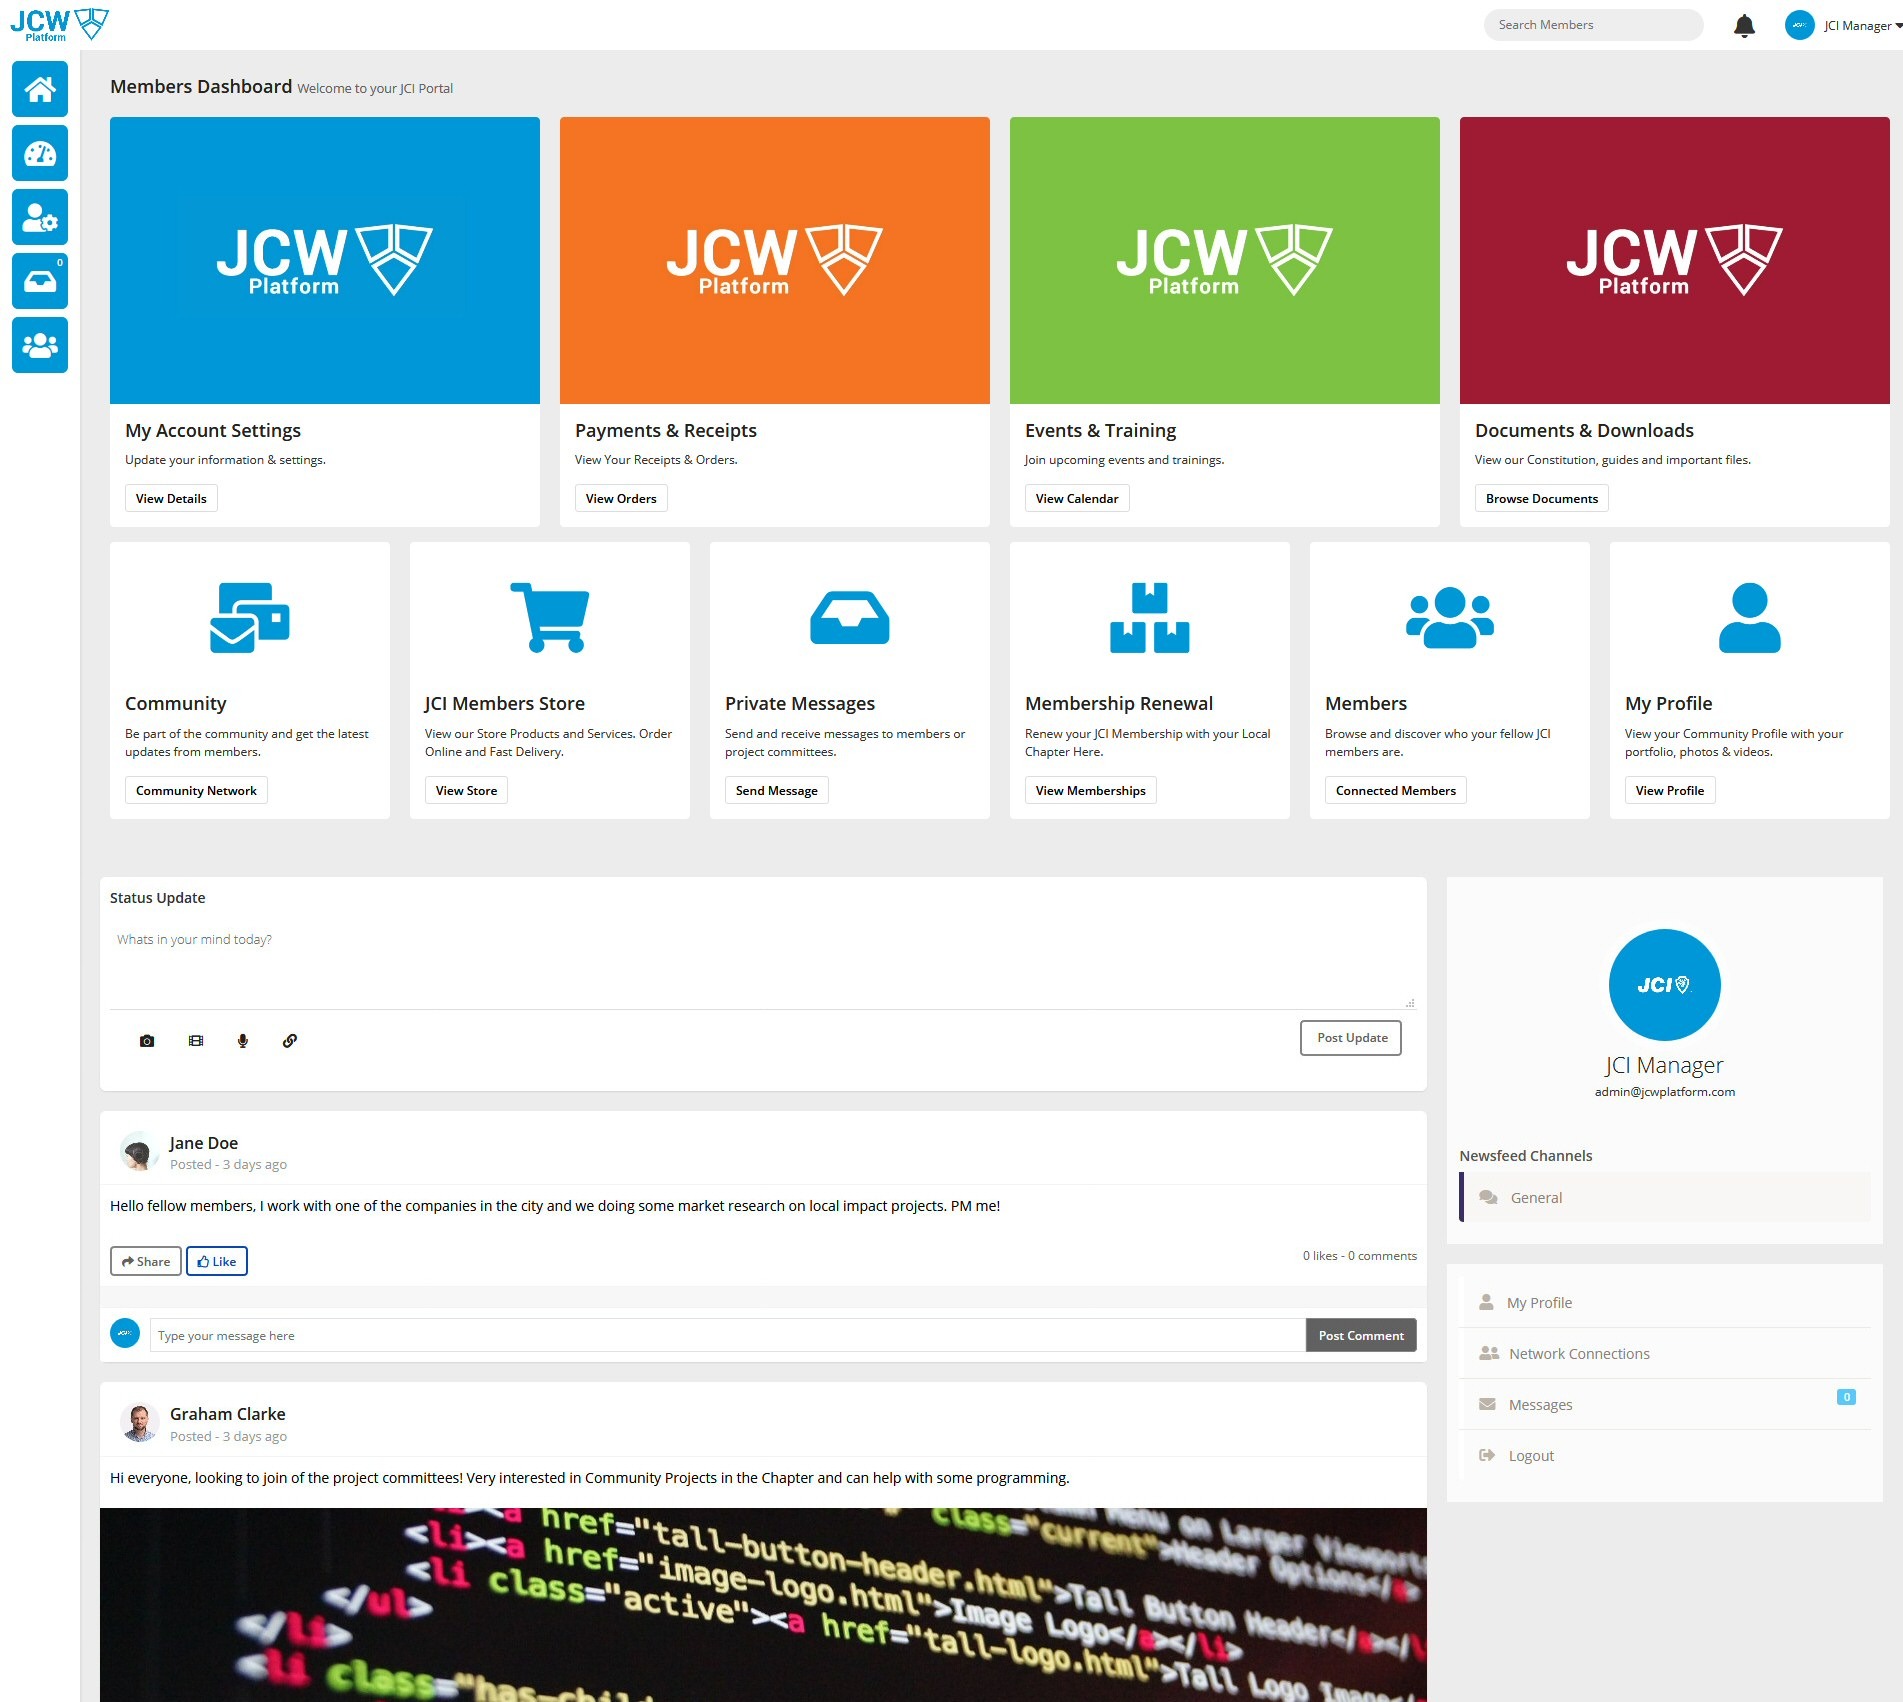The image size is (1903, 1702).
Task: Click the View Calendar button
Action: click(1077, 498)
